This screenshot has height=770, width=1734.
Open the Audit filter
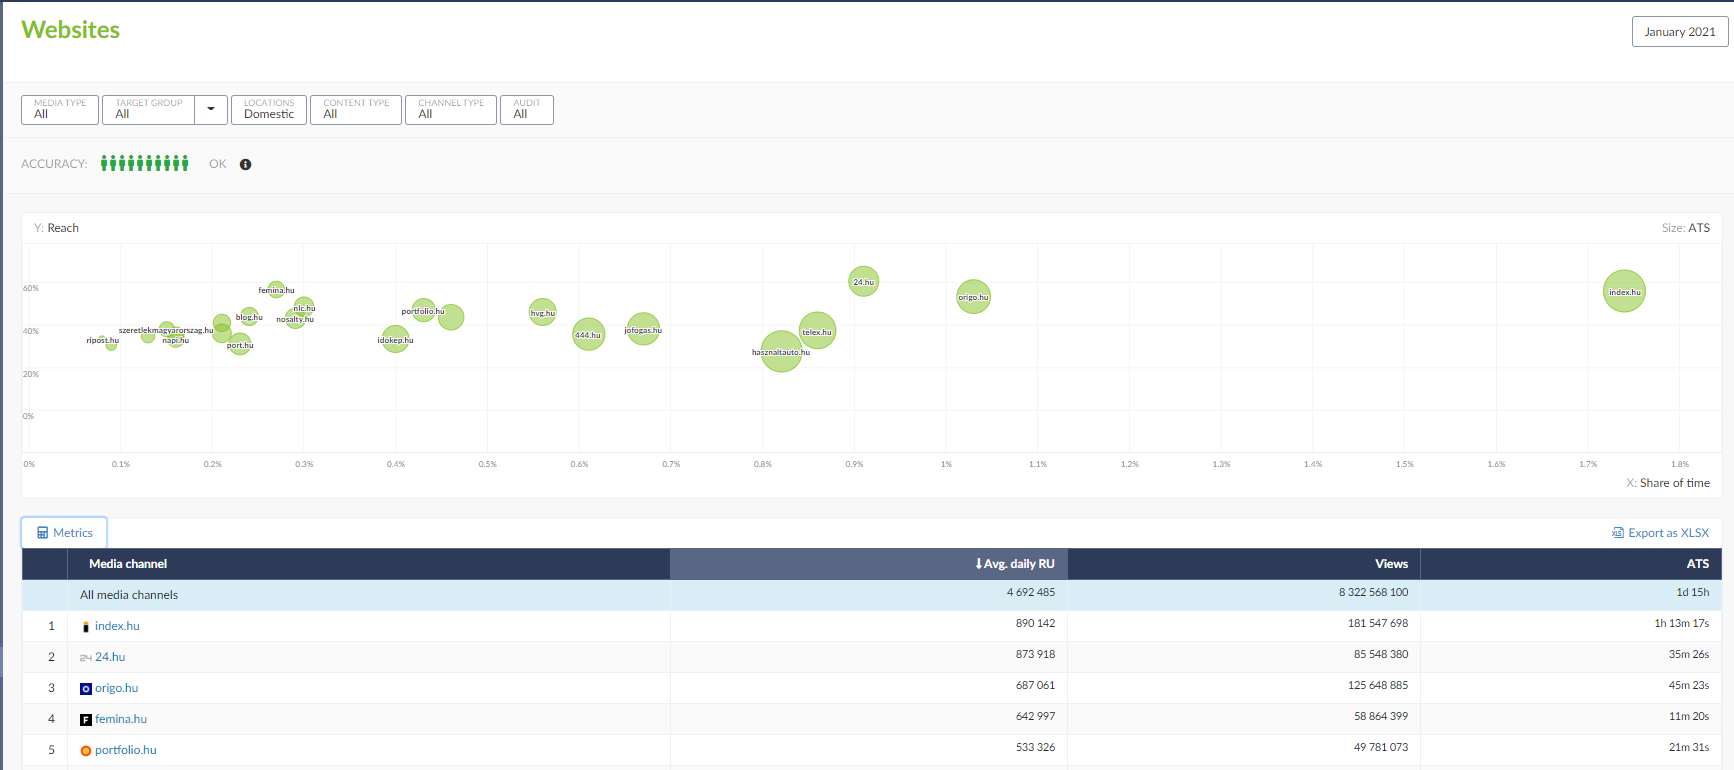[527, 109]
